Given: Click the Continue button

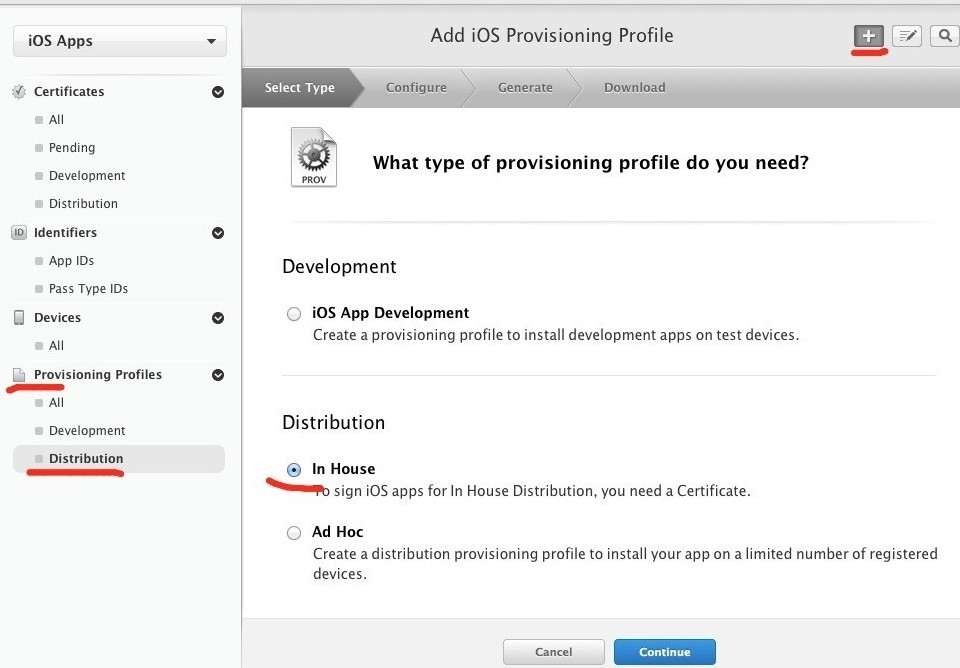Looking at the screenshot, I should click(665, 652).
